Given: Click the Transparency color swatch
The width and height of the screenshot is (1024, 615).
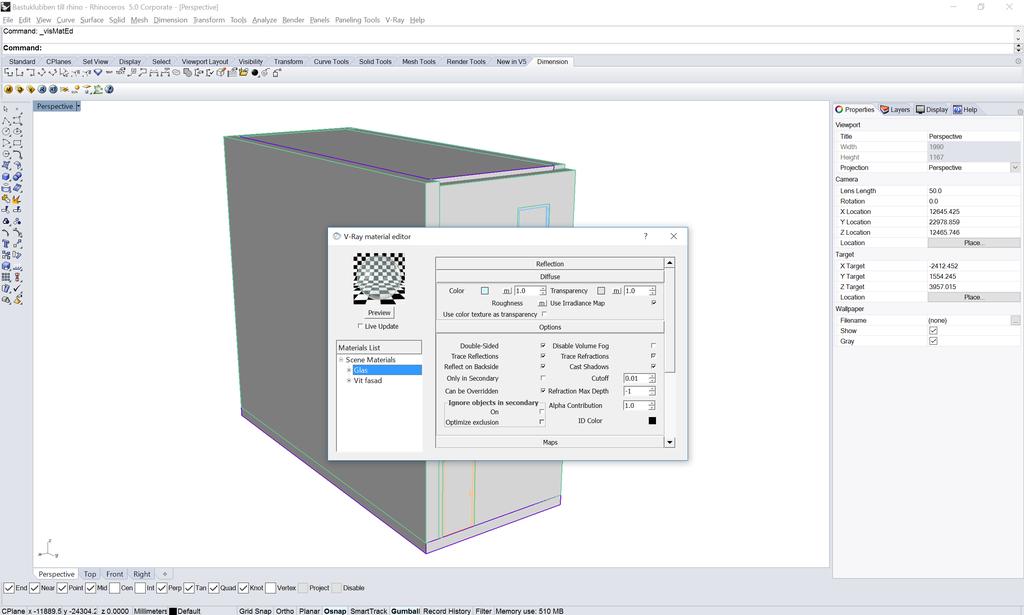Looking at the screenshot, I should (x=601, y=291).
